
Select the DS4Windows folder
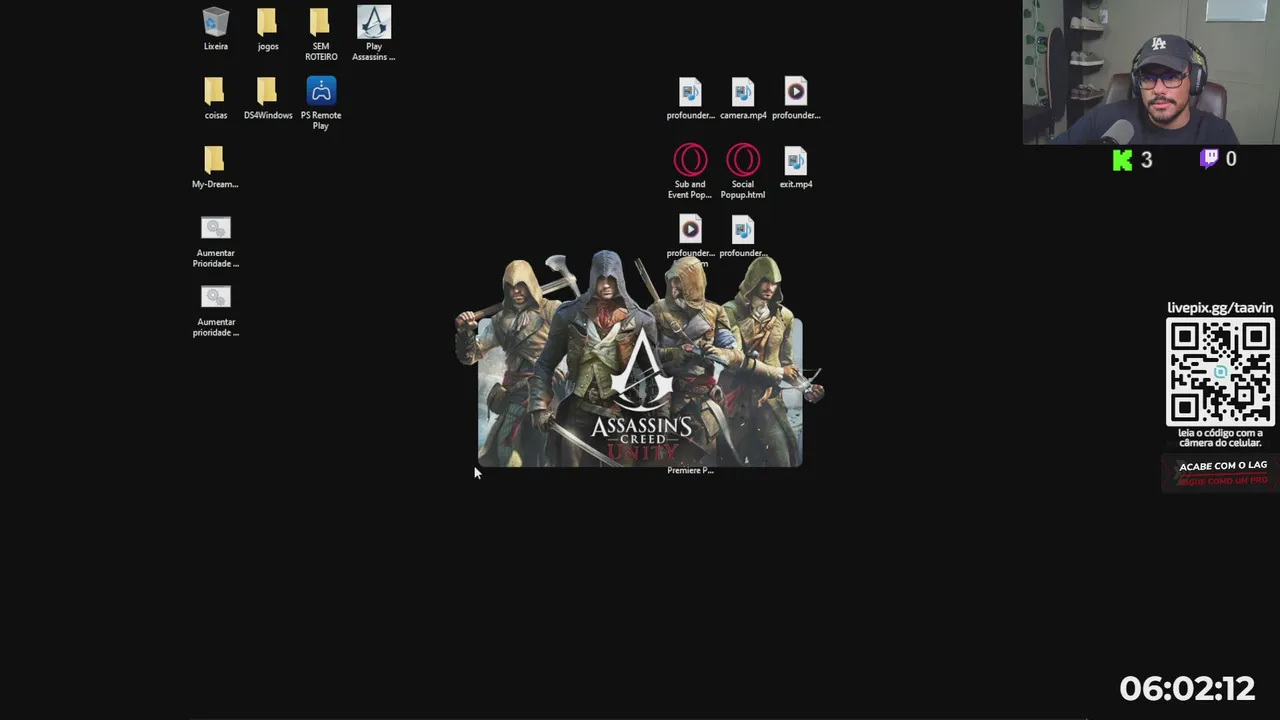(x=268, y=98)
